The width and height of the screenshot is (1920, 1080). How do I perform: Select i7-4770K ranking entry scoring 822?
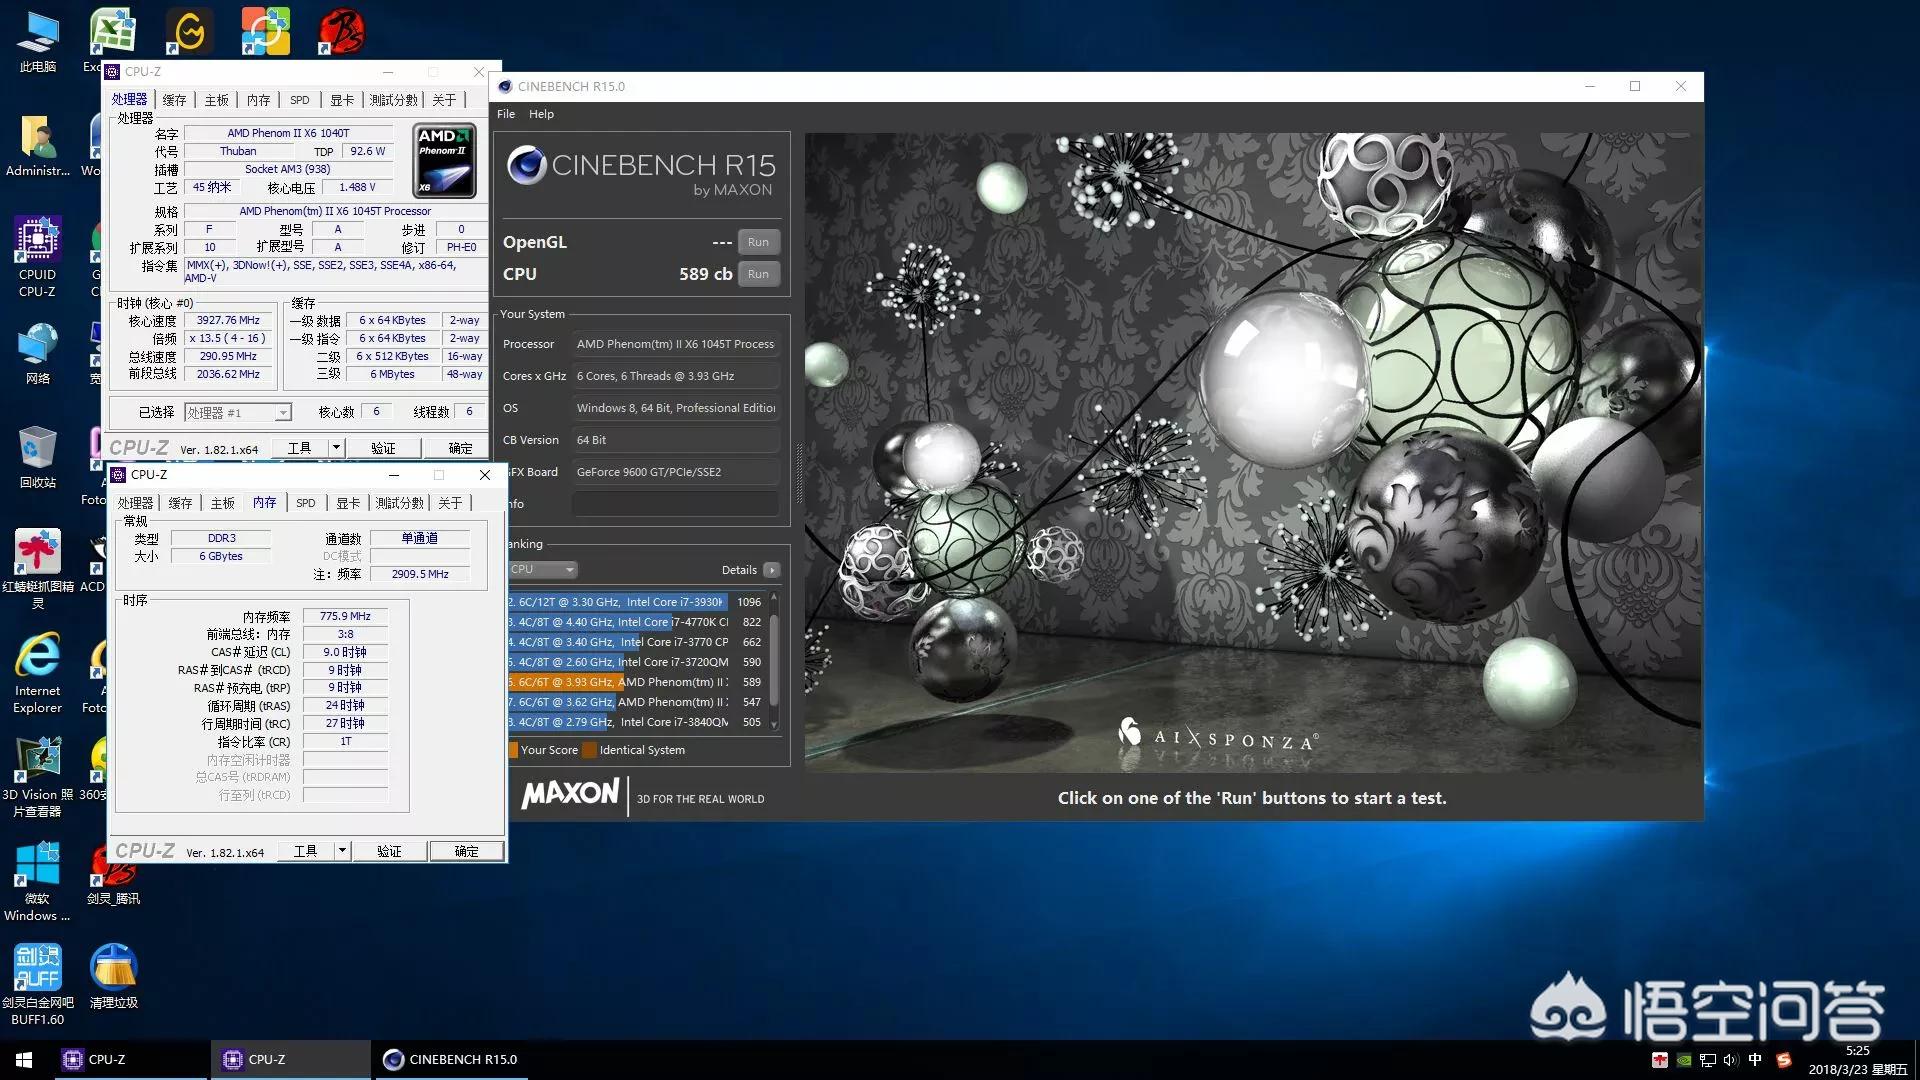pos(638,622)
